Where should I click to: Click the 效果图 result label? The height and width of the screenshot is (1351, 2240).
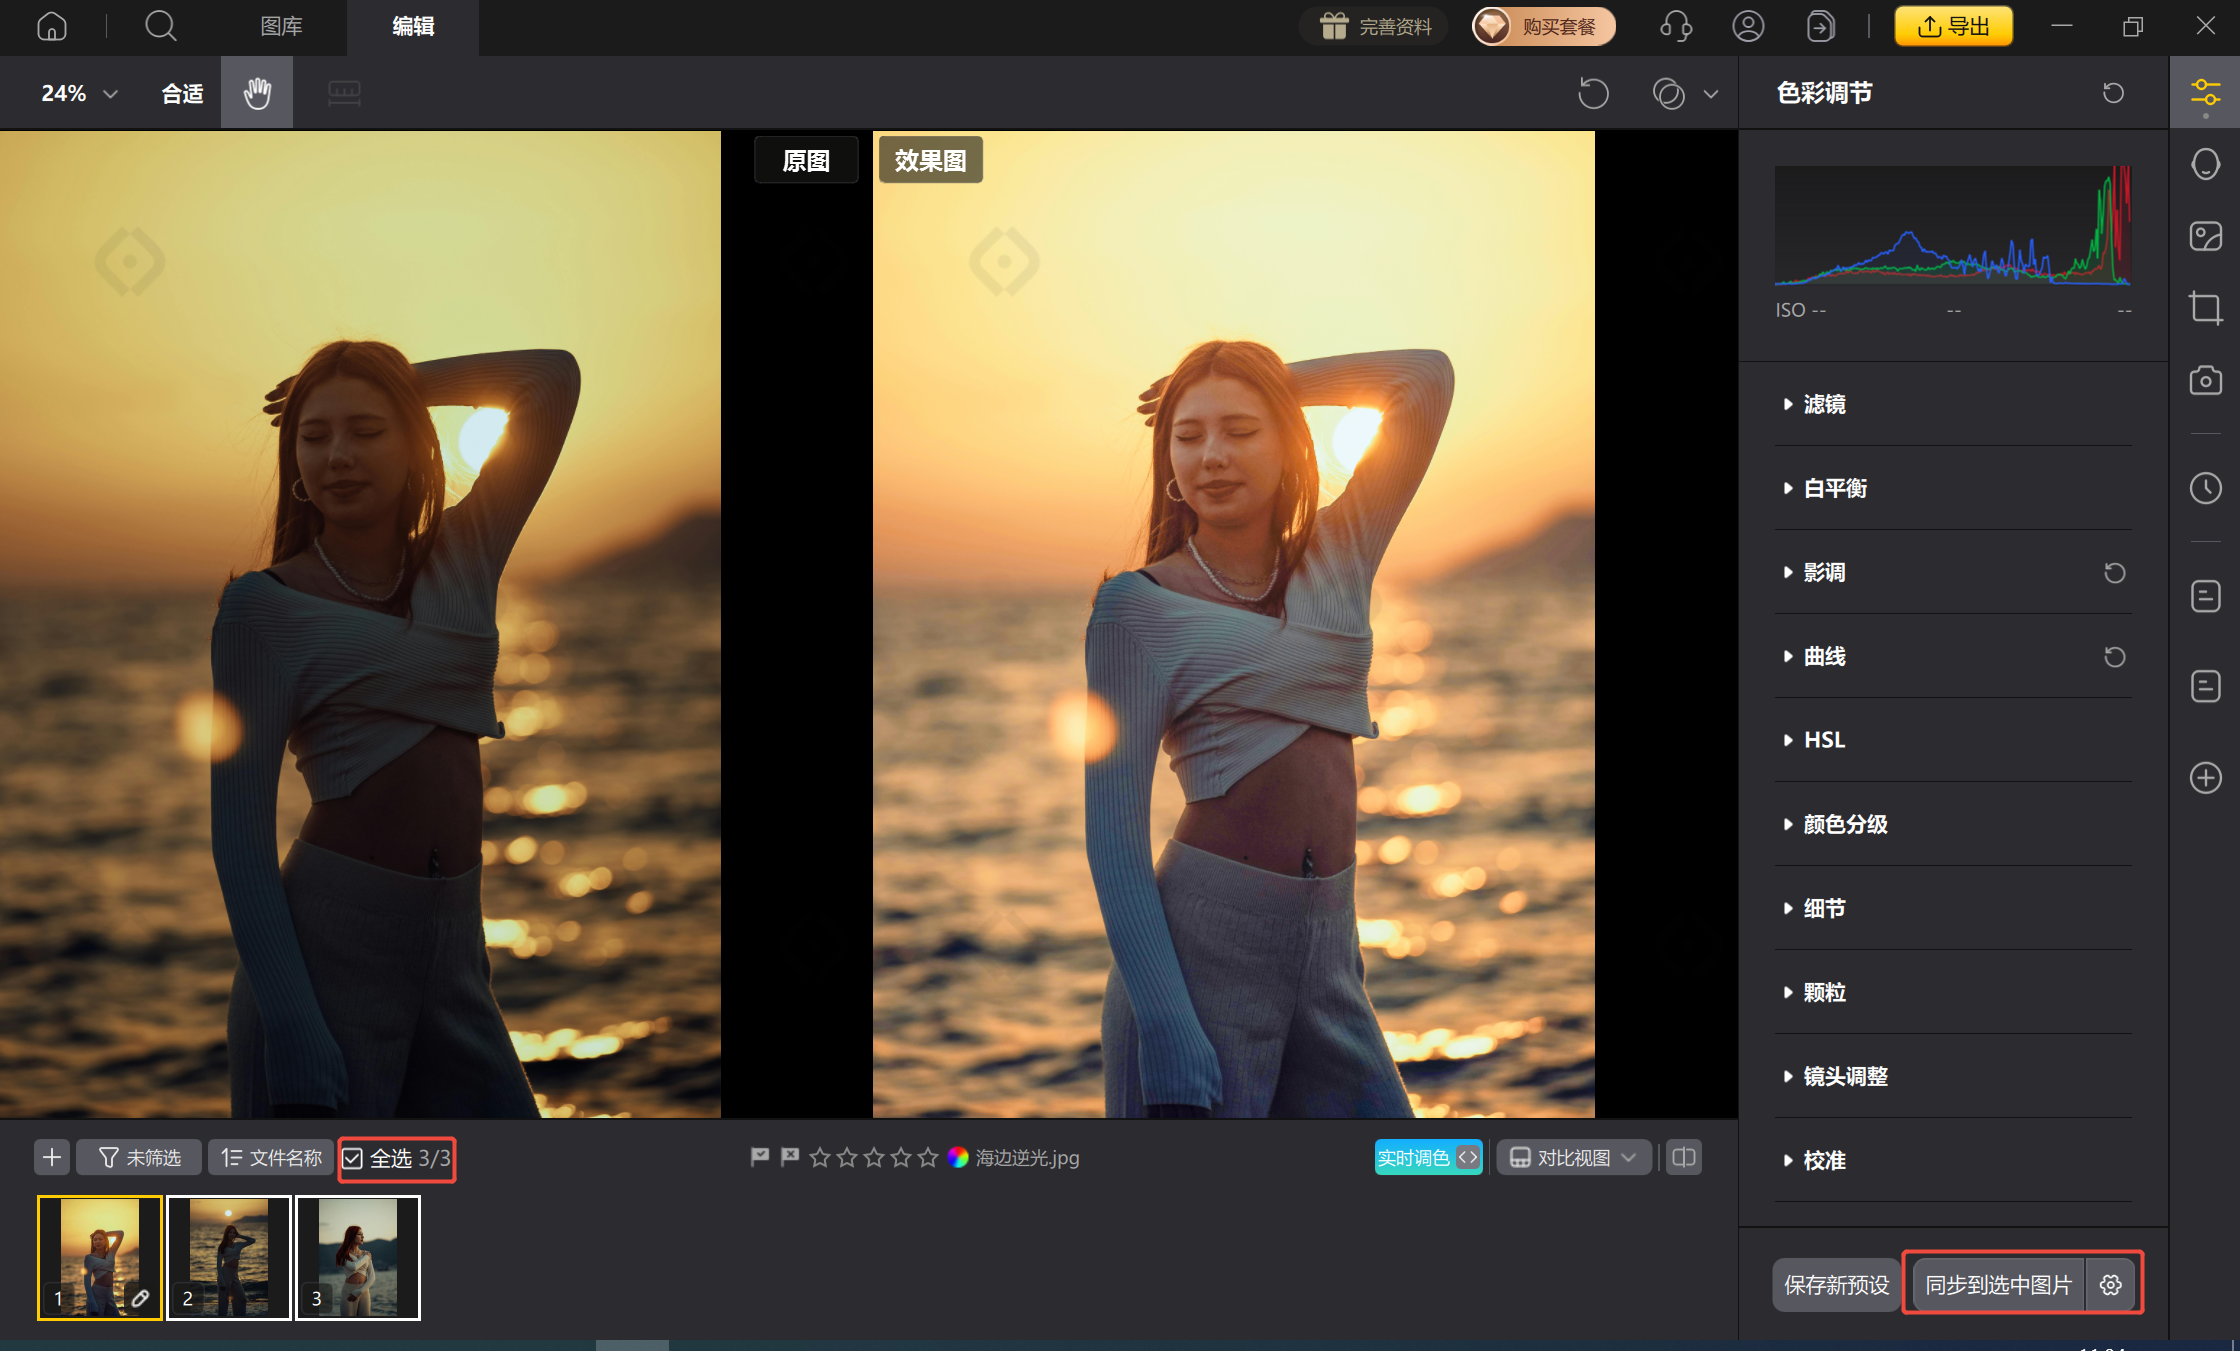[x=930, y=160]
